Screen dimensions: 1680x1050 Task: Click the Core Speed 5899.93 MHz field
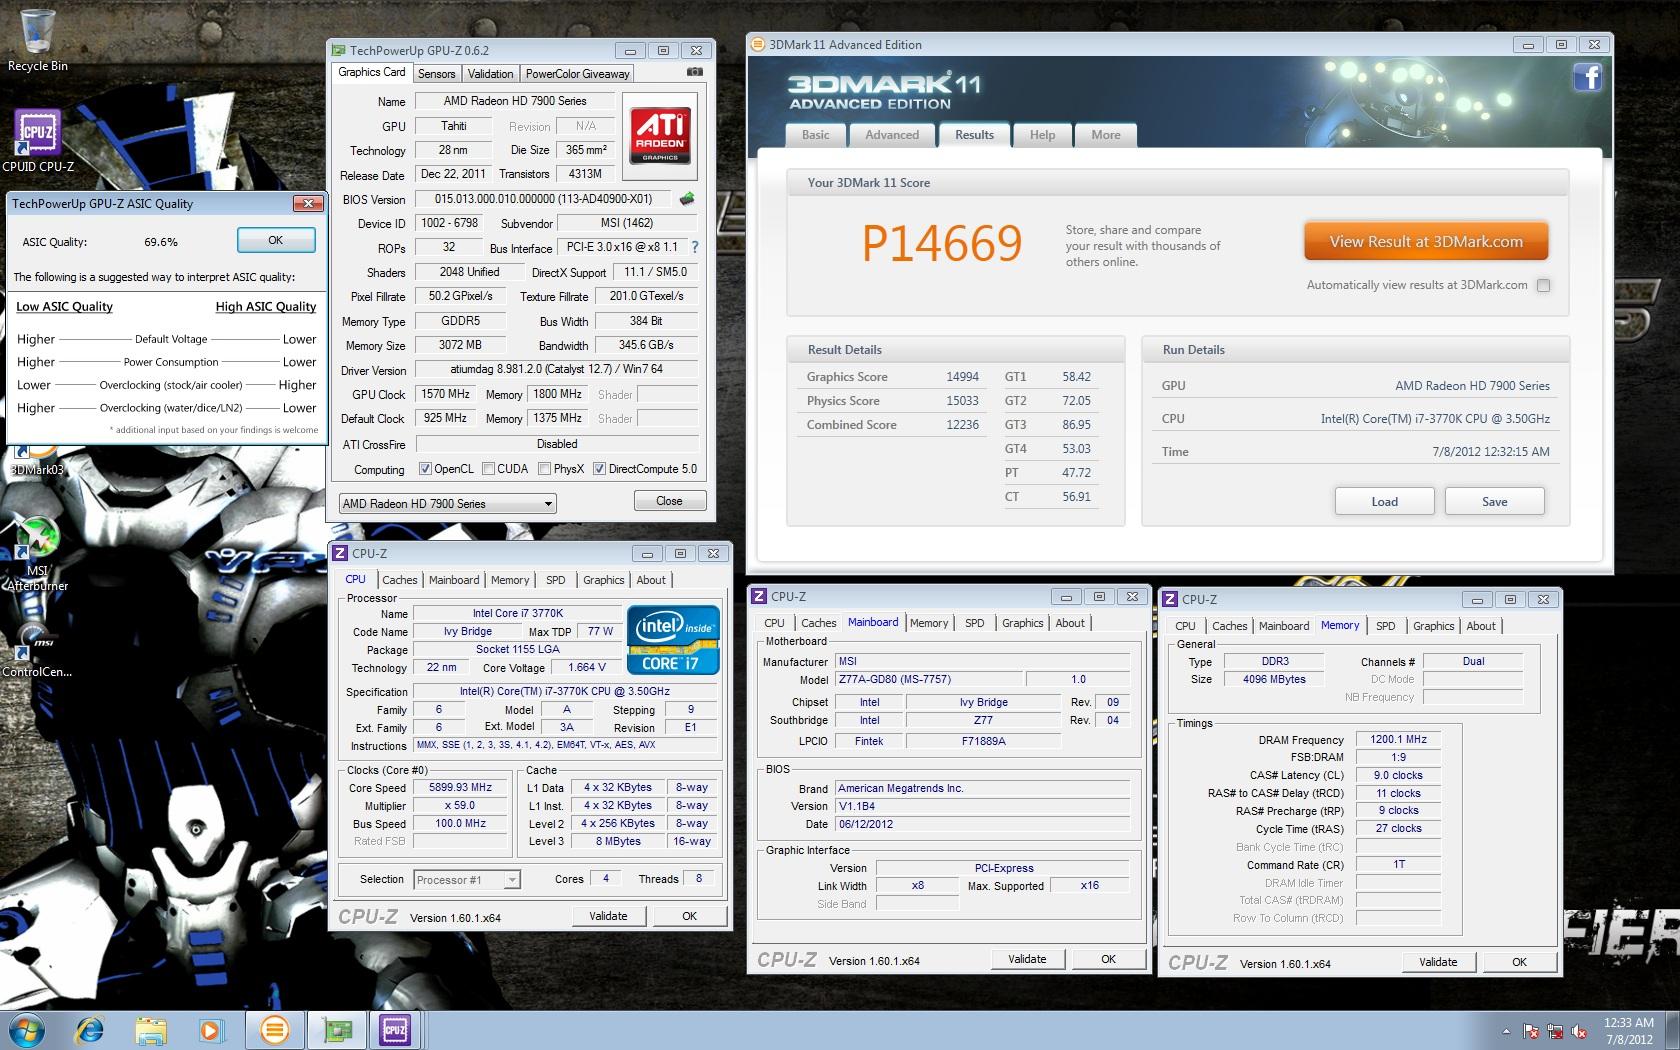(x=461, y=788)
